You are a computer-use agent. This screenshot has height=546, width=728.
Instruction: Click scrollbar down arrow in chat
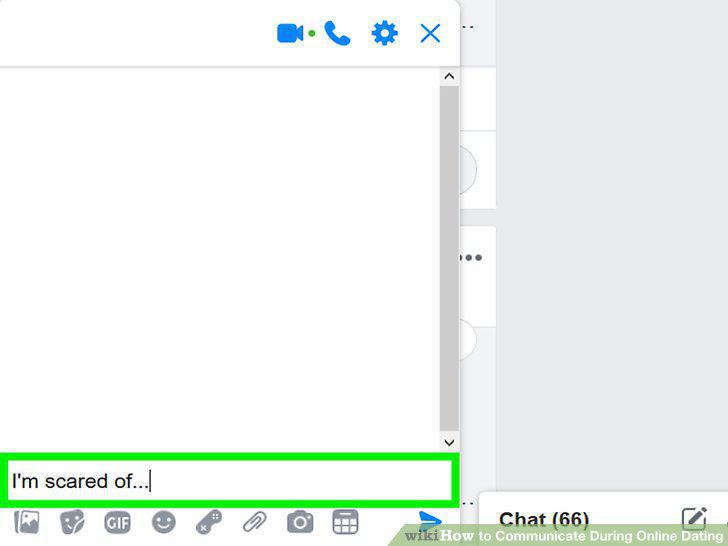449,442
